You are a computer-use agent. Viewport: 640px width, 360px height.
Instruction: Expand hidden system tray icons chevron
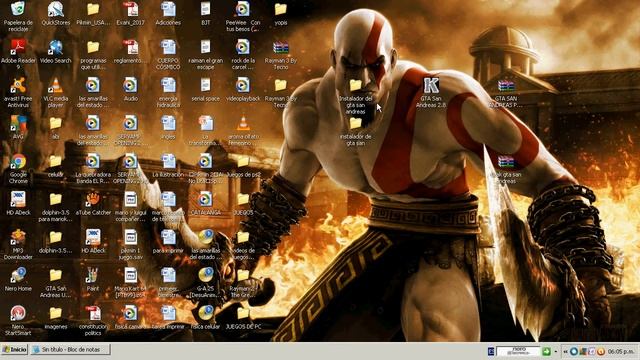tap(565, 351)
